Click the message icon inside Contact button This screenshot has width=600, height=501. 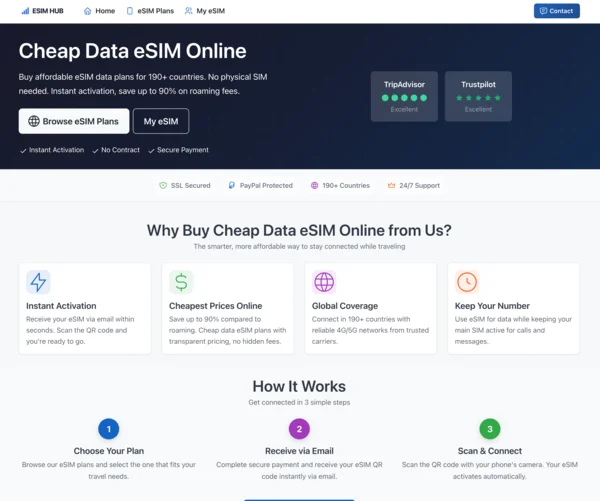click(x=543, y=11)
